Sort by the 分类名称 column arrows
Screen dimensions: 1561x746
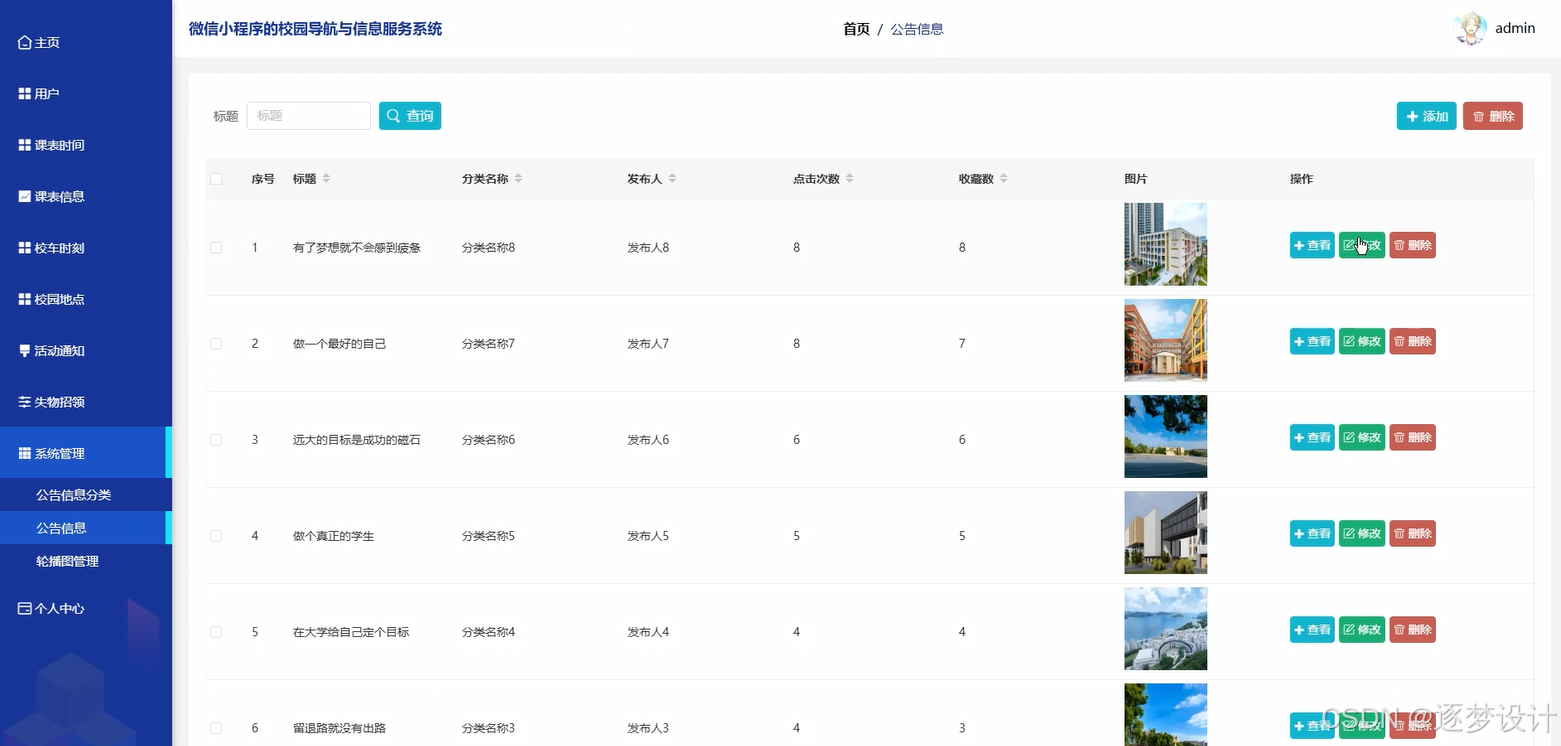click(518, 179)
